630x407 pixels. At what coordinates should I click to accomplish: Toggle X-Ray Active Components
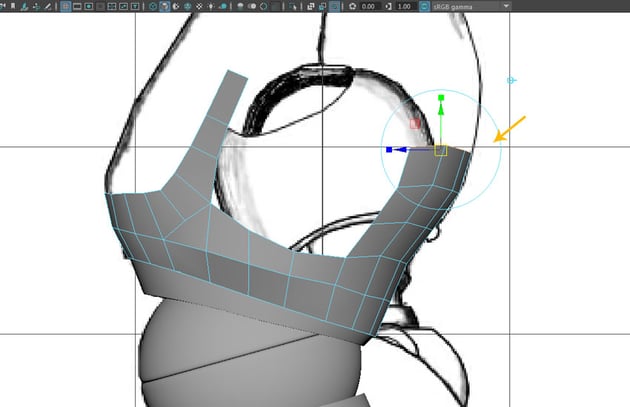[323, 6]
